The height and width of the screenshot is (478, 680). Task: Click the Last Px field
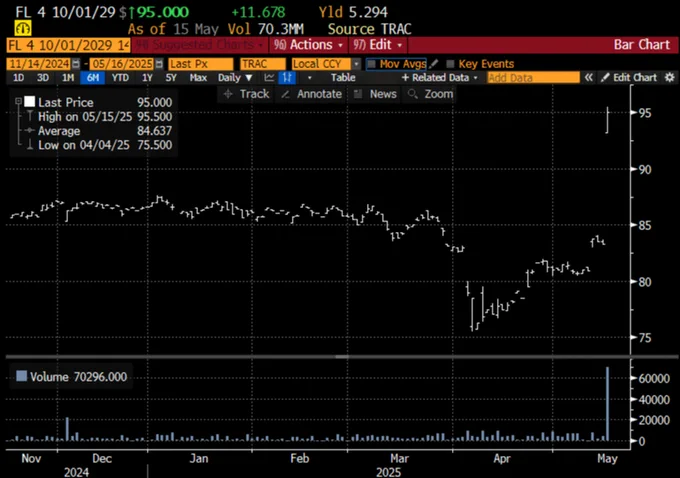201,64
